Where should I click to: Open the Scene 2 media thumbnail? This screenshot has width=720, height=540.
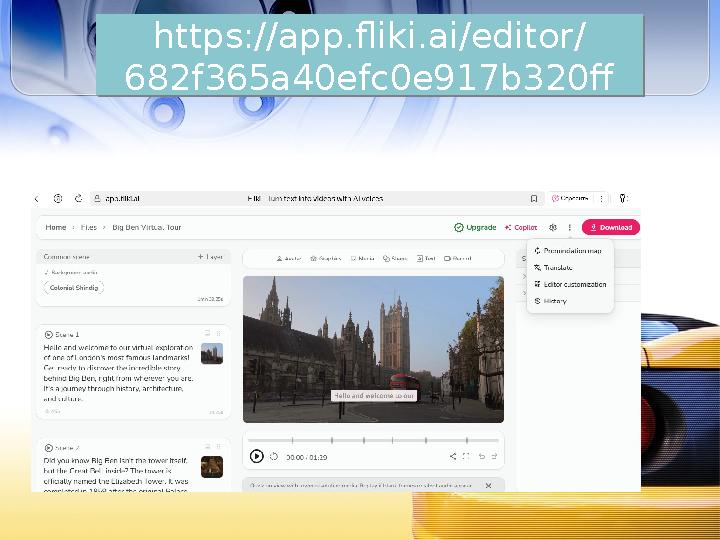[x=212, y=467]
